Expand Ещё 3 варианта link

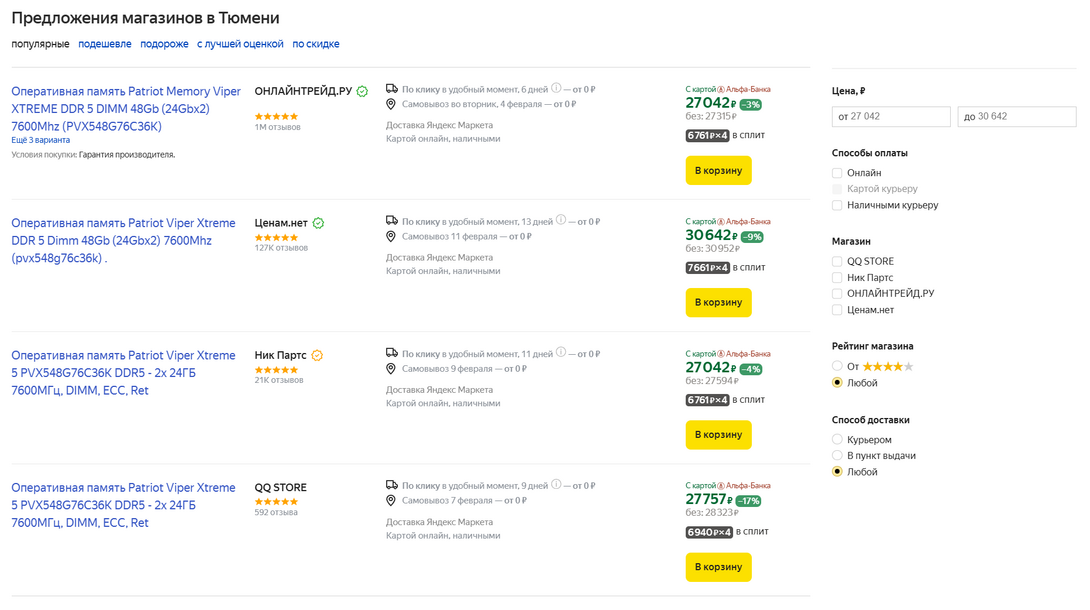[x=40, y=140]
